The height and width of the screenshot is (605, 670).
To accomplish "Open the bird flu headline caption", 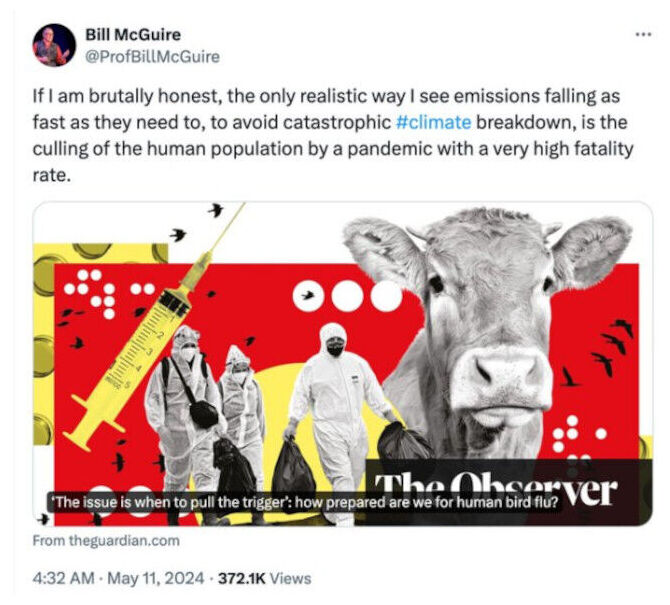I will pyautogui.click(x=304, y=502).
